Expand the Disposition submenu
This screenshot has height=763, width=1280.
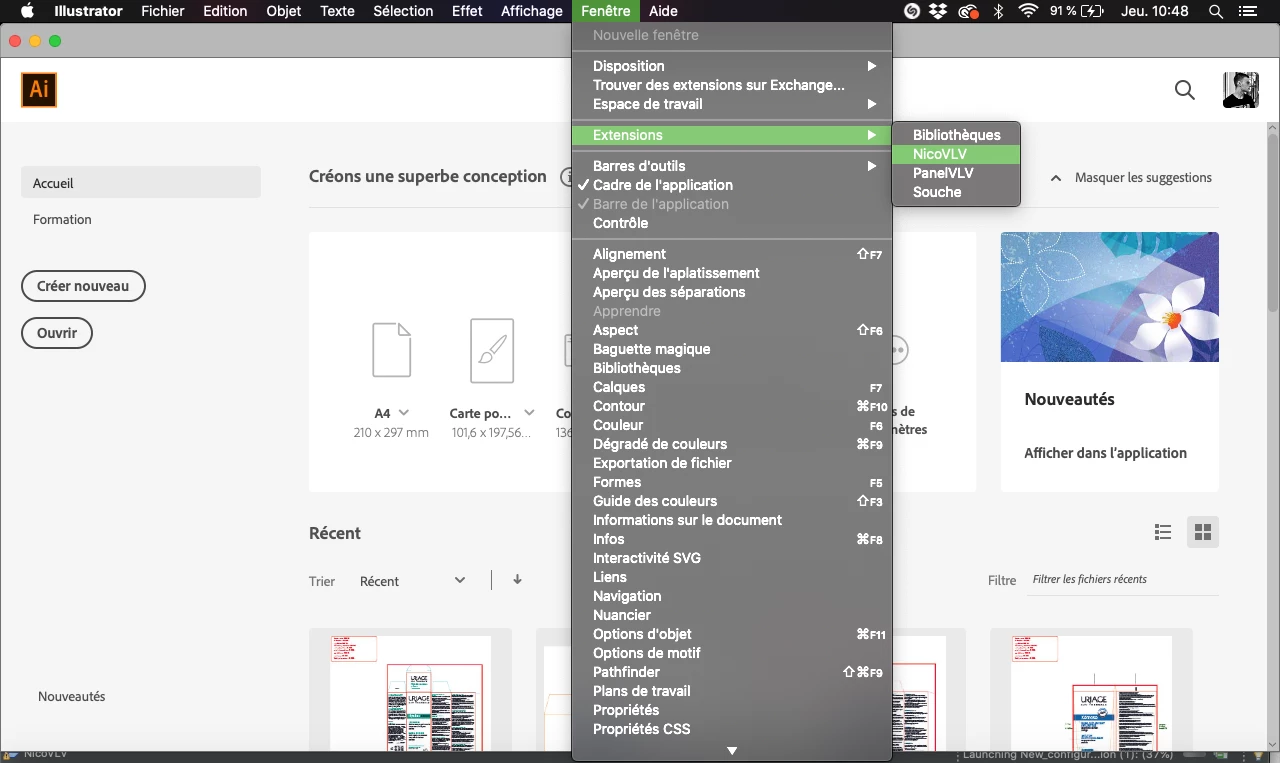732,66
